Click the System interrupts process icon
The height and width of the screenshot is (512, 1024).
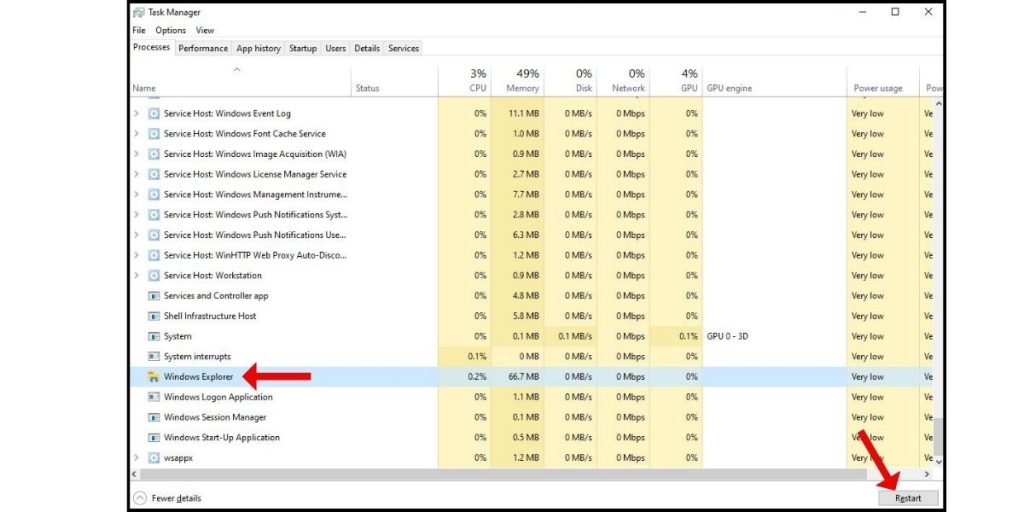(x=153, y=357)
